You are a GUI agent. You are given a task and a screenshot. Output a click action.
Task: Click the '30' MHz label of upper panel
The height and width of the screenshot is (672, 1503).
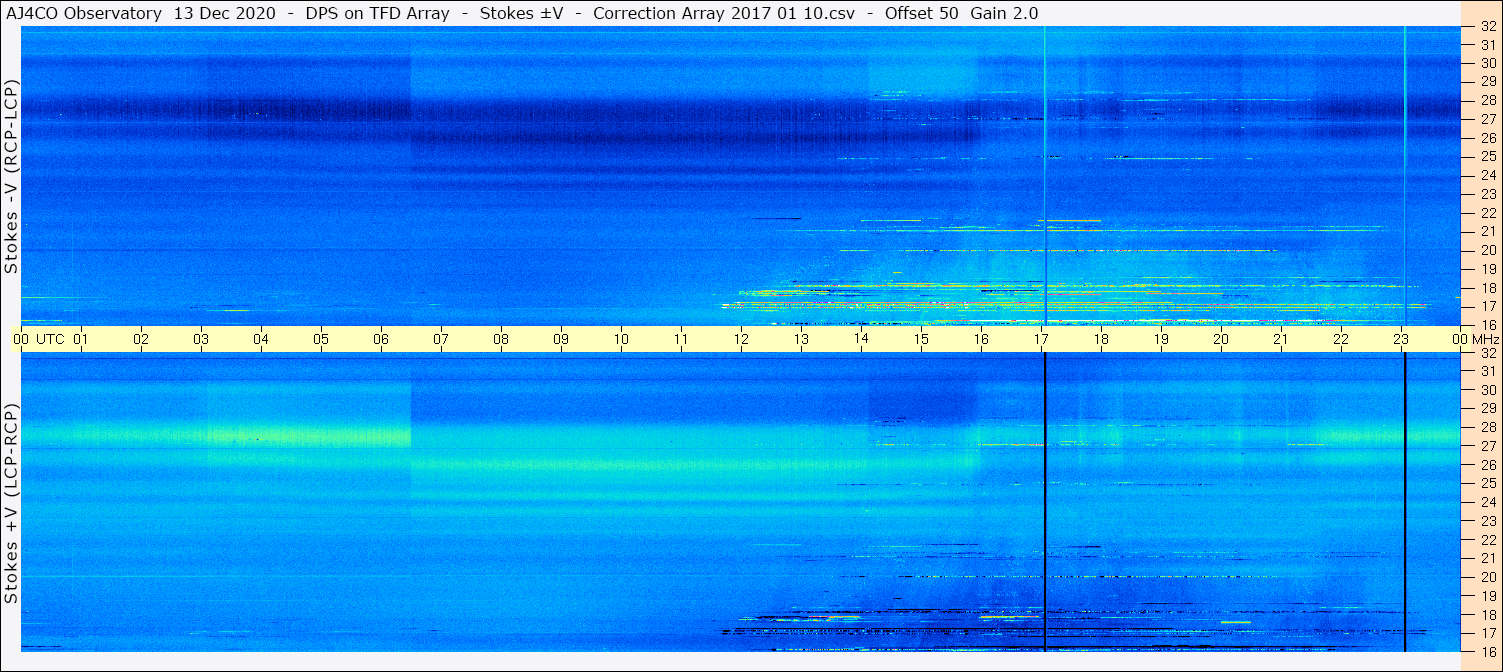point(1488,63)
